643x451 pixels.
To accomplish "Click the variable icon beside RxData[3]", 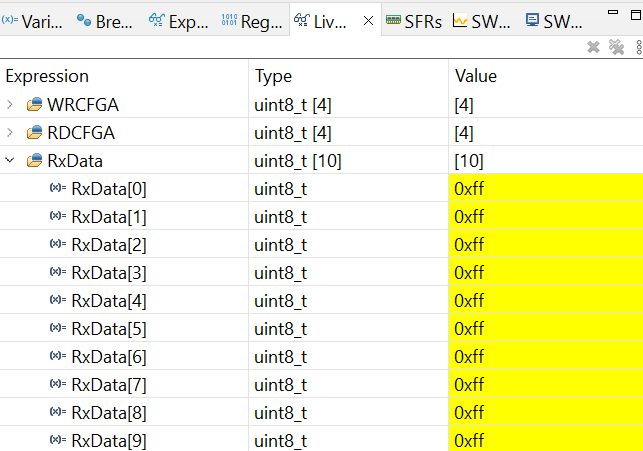I will click(58, 271).
